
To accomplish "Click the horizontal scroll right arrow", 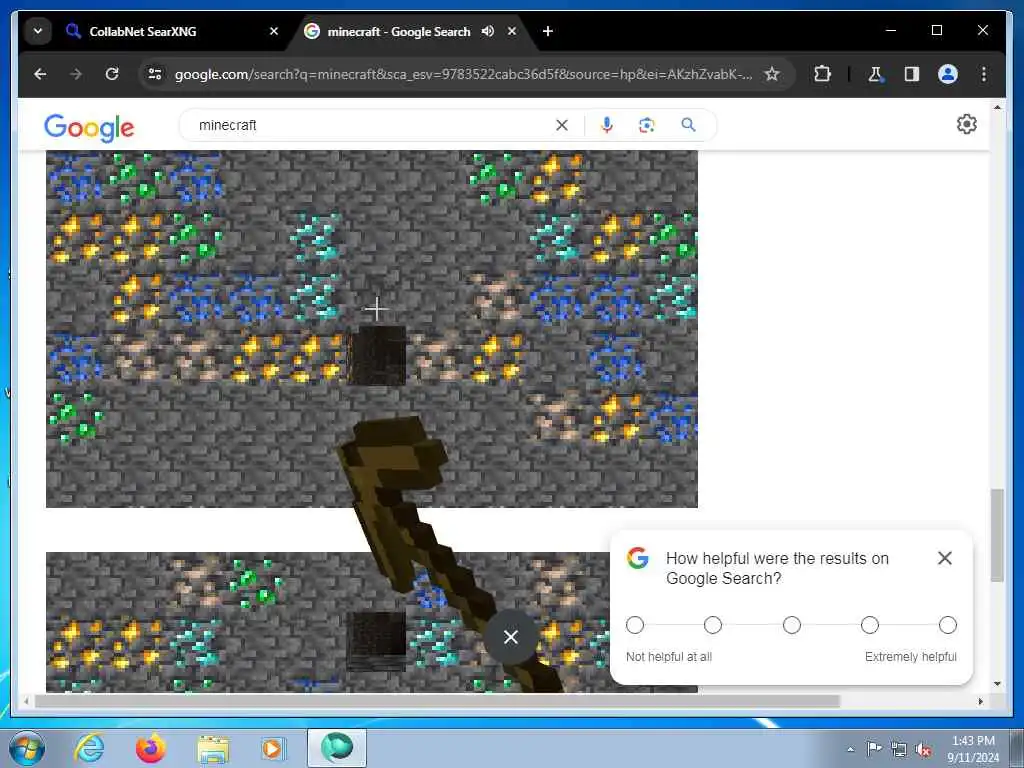I will point(981,701).
